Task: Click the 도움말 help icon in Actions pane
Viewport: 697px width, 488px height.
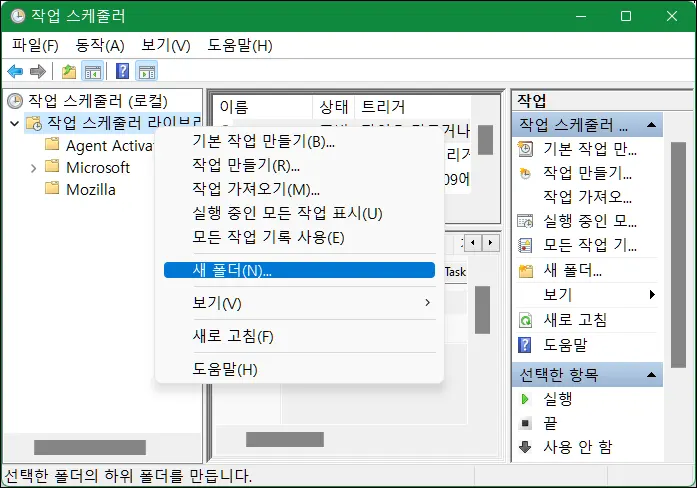Action: (x=525, y=344)
